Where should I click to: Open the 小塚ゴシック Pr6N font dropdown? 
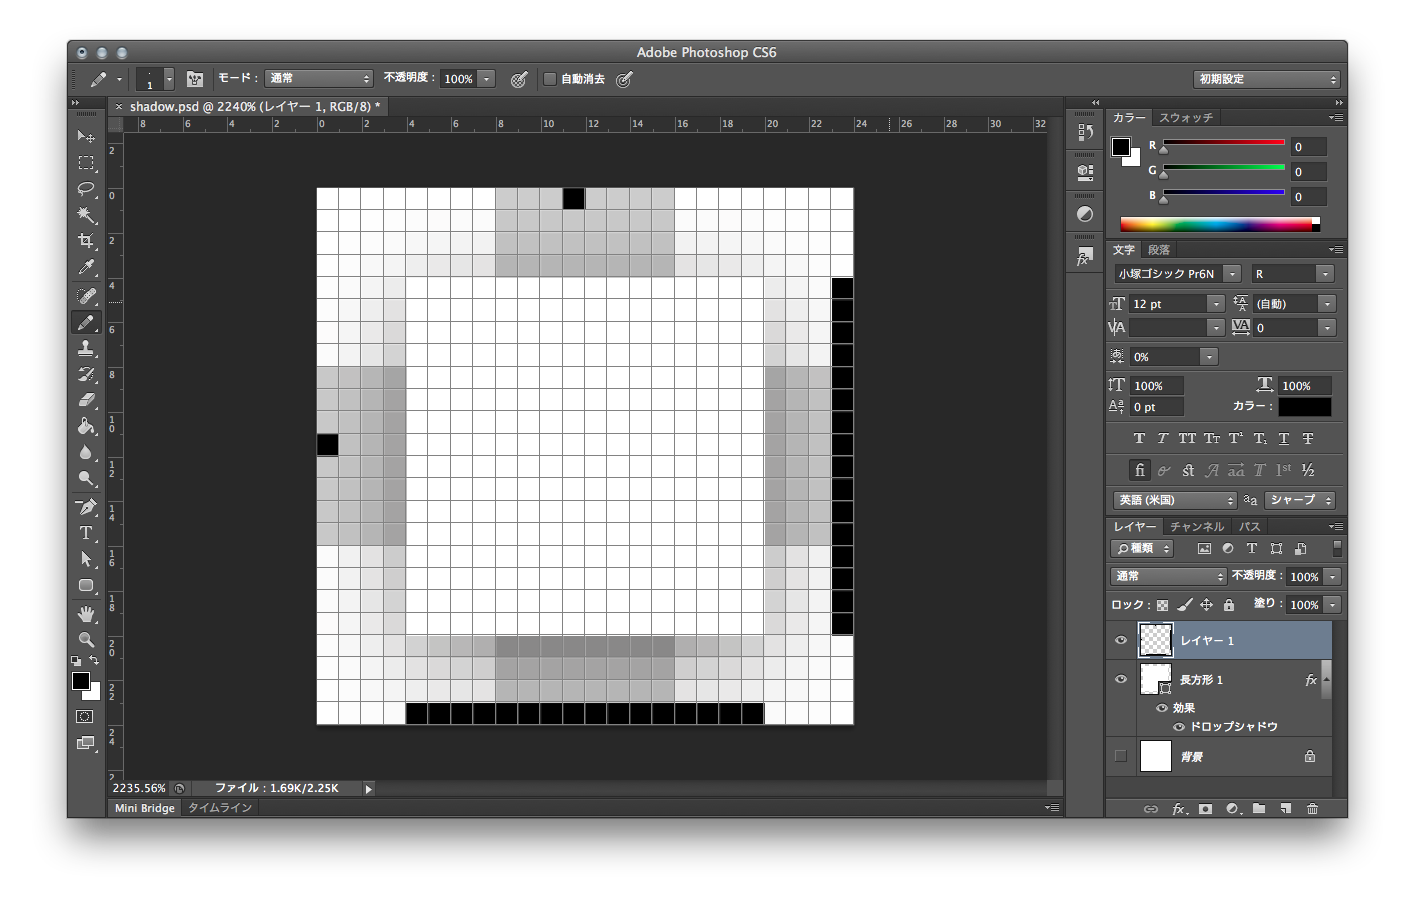coord(1232,274)
